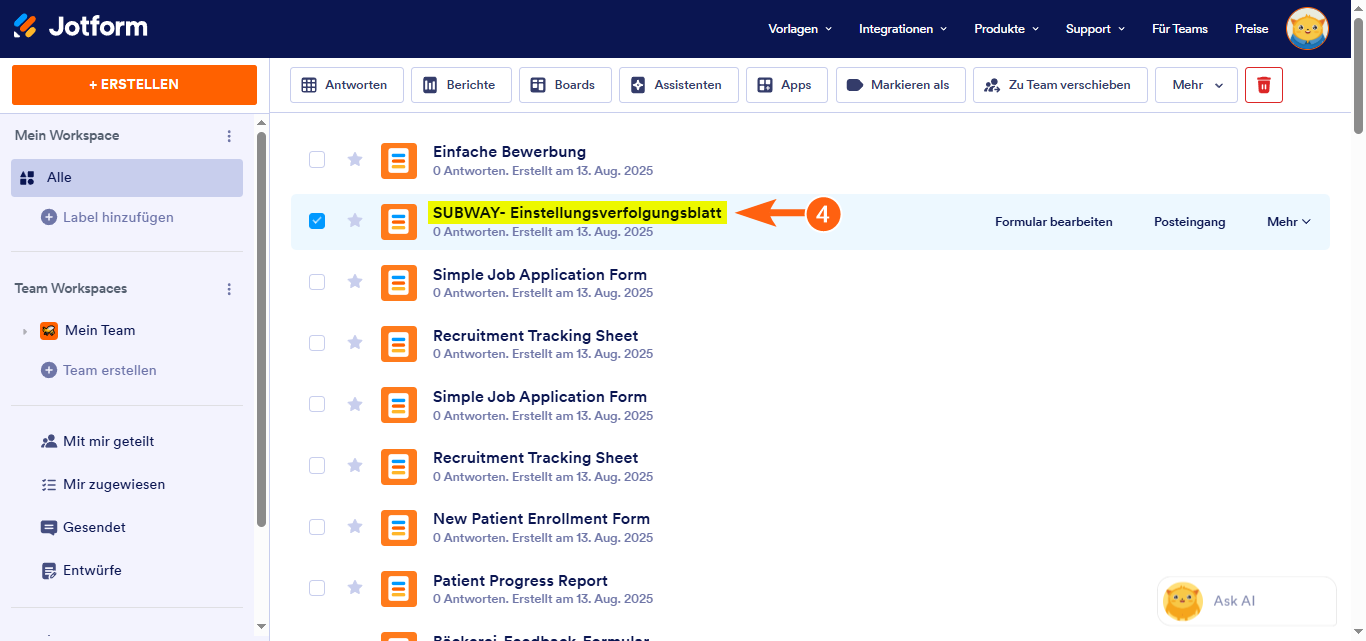
Task: Open Team Workspaces three-dot options
Action: tap(229, 289)
